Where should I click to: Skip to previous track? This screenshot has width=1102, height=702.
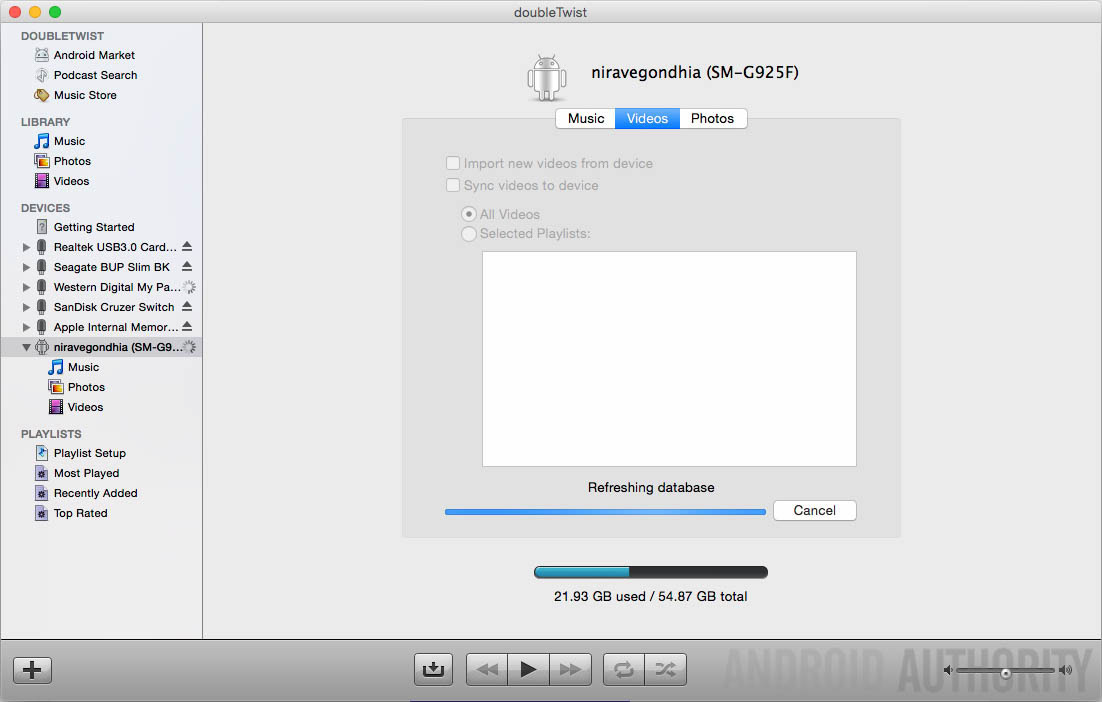pyautogui.click(x=487, y=670)
